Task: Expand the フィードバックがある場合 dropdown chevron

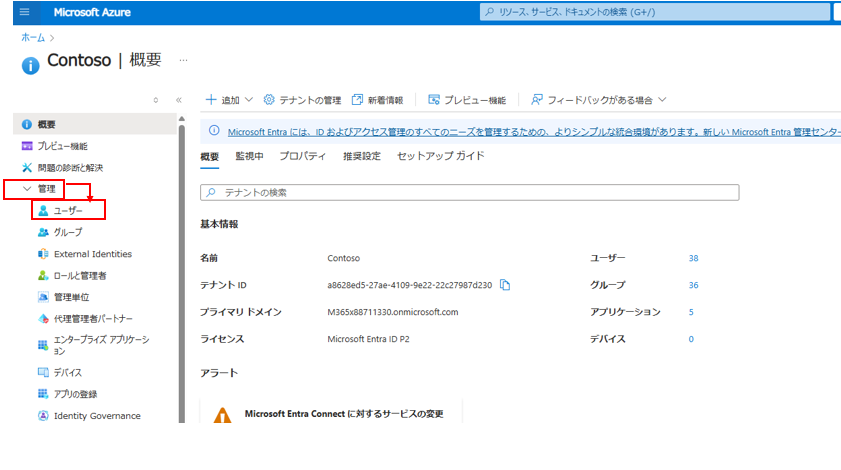Action: tap(662, 100)
